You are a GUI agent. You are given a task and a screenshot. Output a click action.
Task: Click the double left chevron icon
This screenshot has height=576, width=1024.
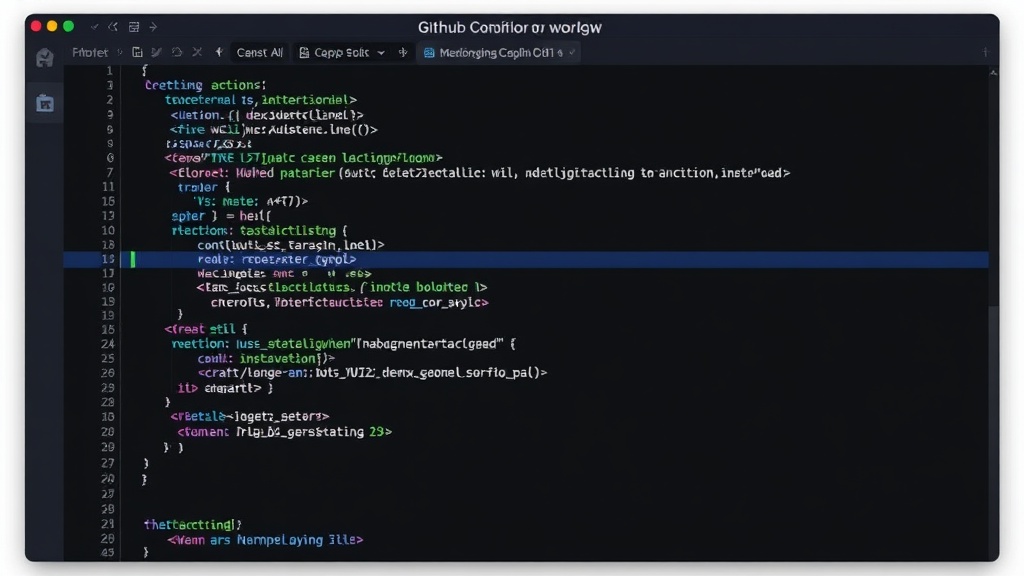[113, 27]
